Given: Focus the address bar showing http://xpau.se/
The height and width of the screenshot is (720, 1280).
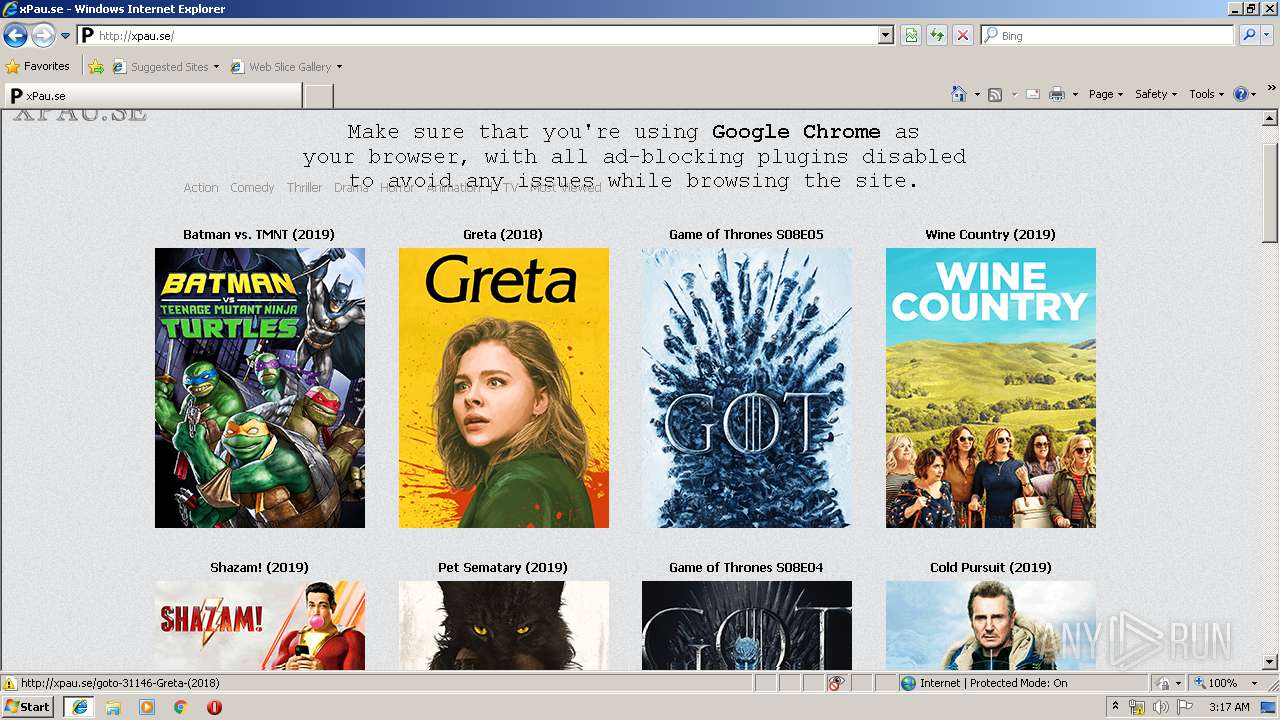Looking at the screenshot, I should [478, 35].
